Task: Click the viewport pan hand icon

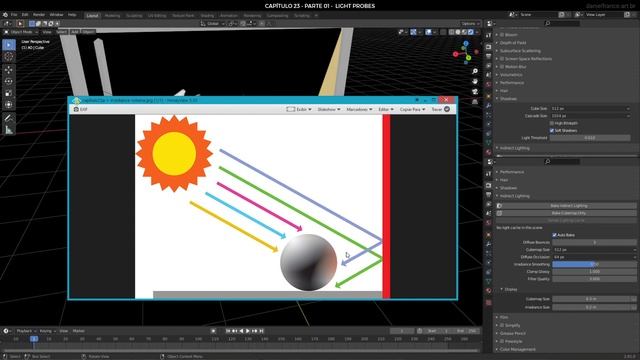Action: point(475,81)
